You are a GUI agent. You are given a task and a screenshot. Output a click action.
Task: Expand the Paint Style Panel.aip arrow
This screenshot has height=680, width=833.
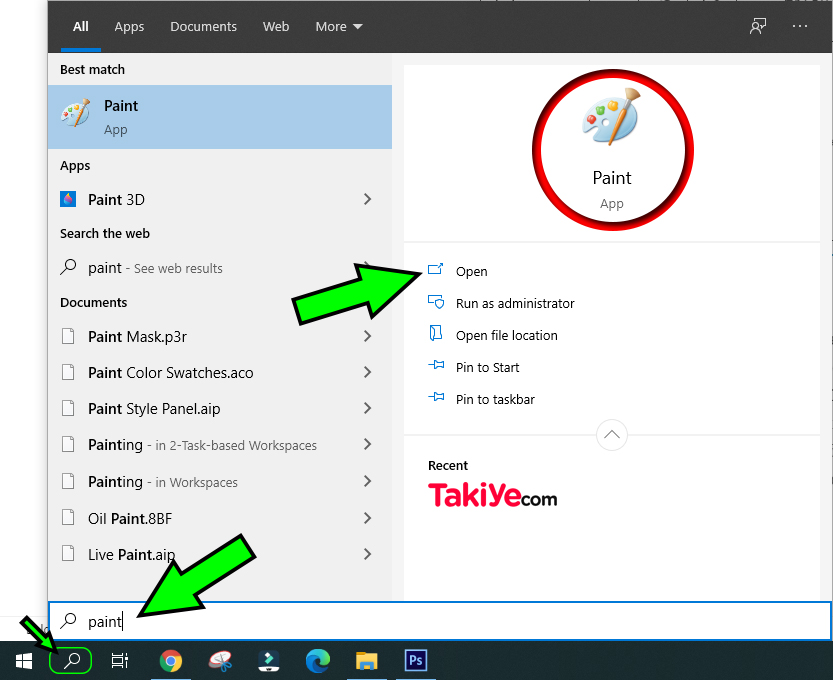[x=367, y=409]
